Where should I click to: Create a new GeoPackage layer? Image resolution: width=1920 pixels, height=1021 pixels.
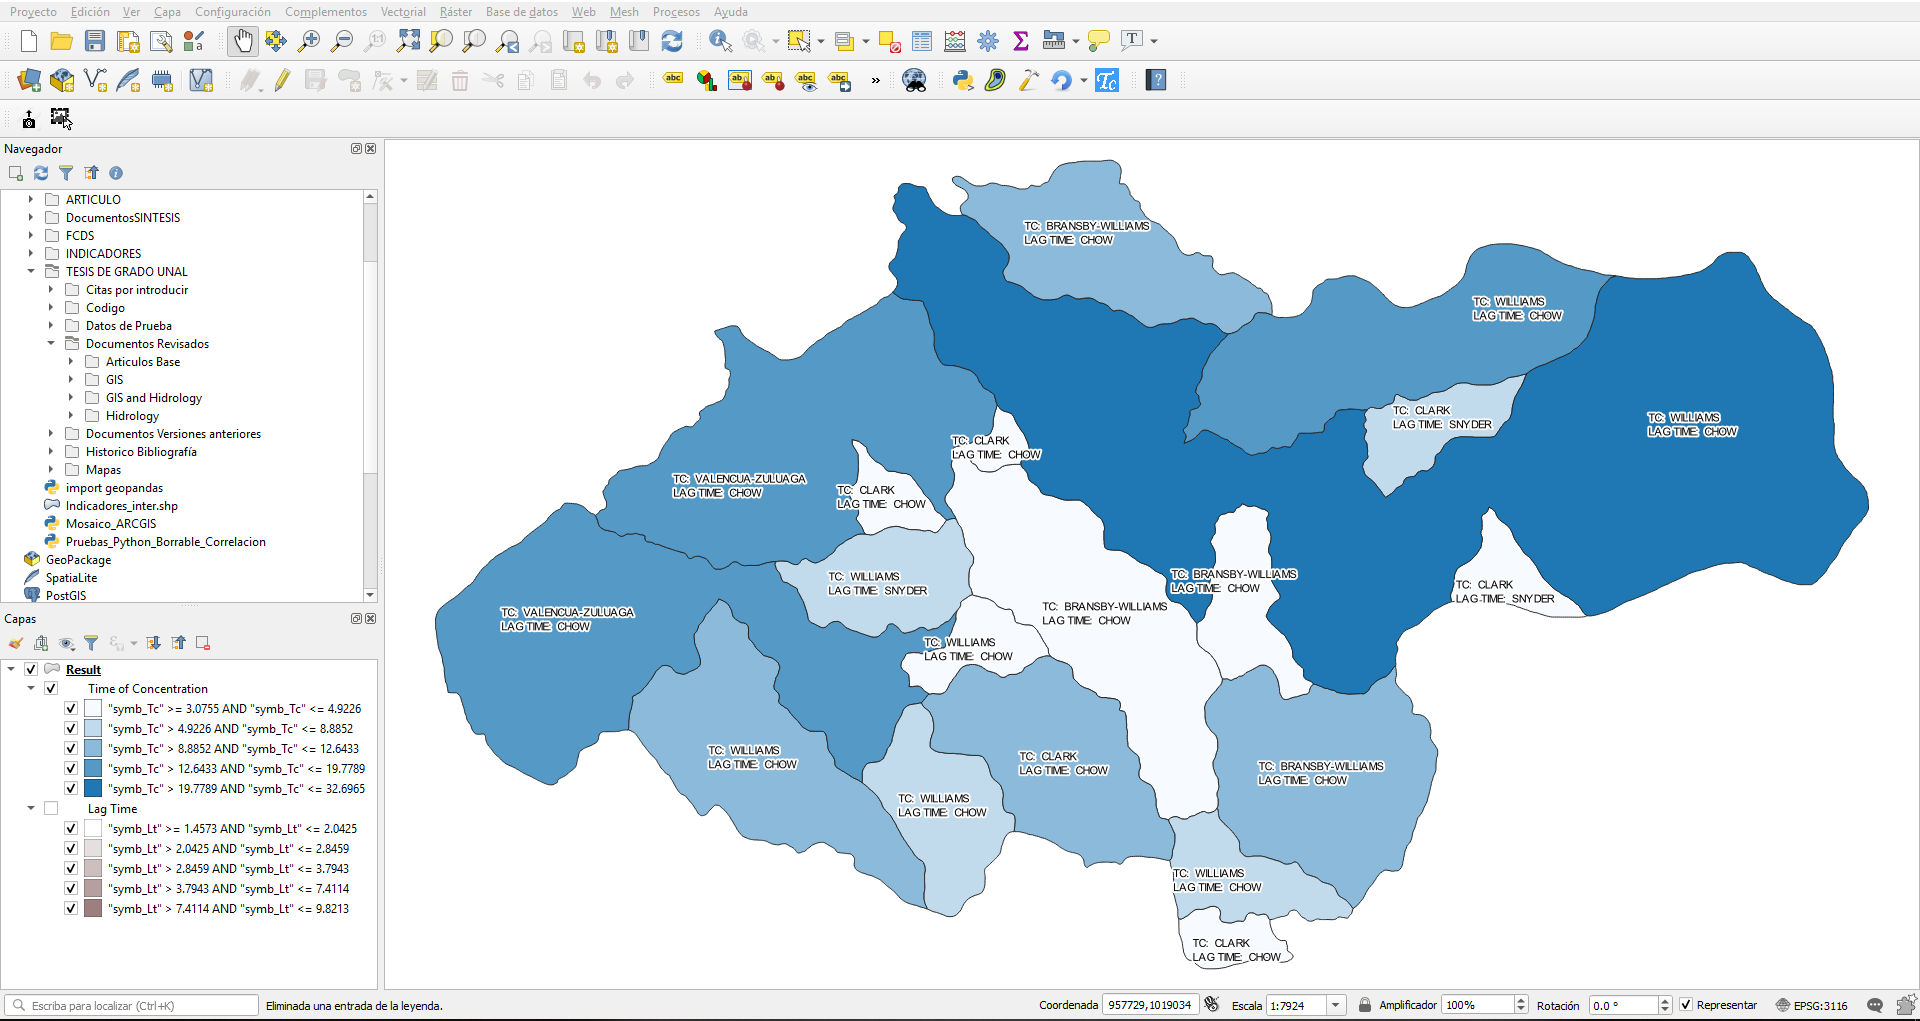[x=62, y=80]
